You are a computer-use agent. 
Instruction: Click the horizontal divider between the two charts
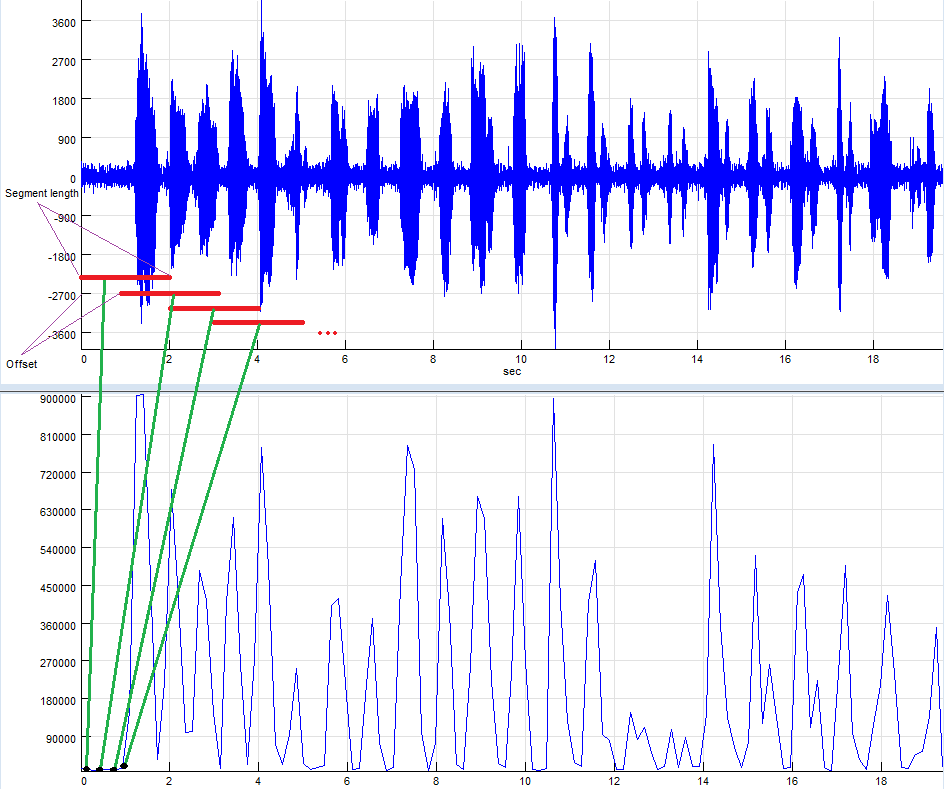[472, 387]
